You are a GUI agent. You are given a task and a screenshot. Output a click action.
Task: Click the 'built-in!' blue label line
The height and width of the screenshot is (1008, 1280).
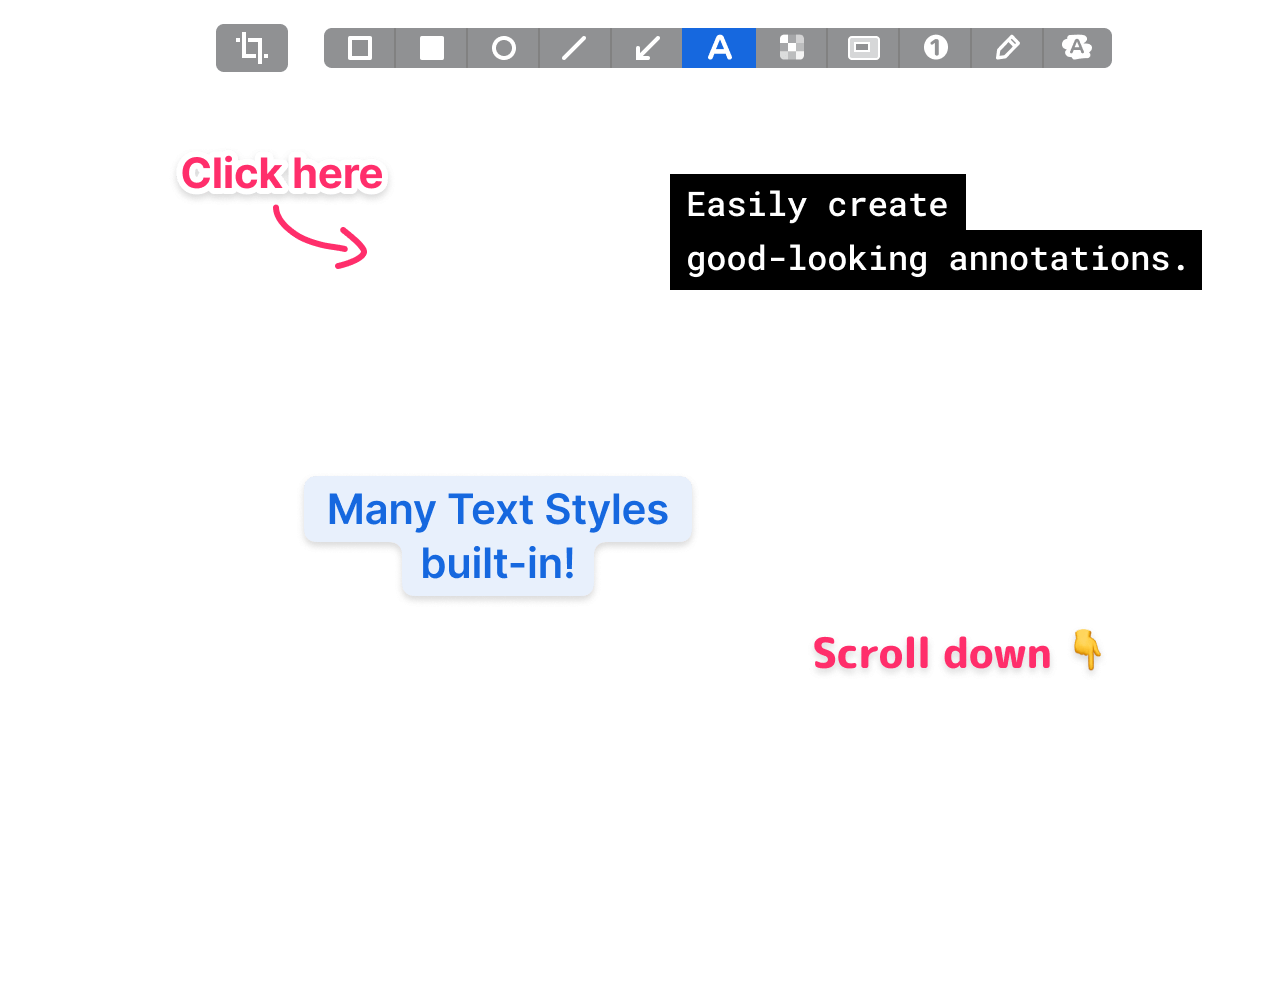click(x=497, y=565)
